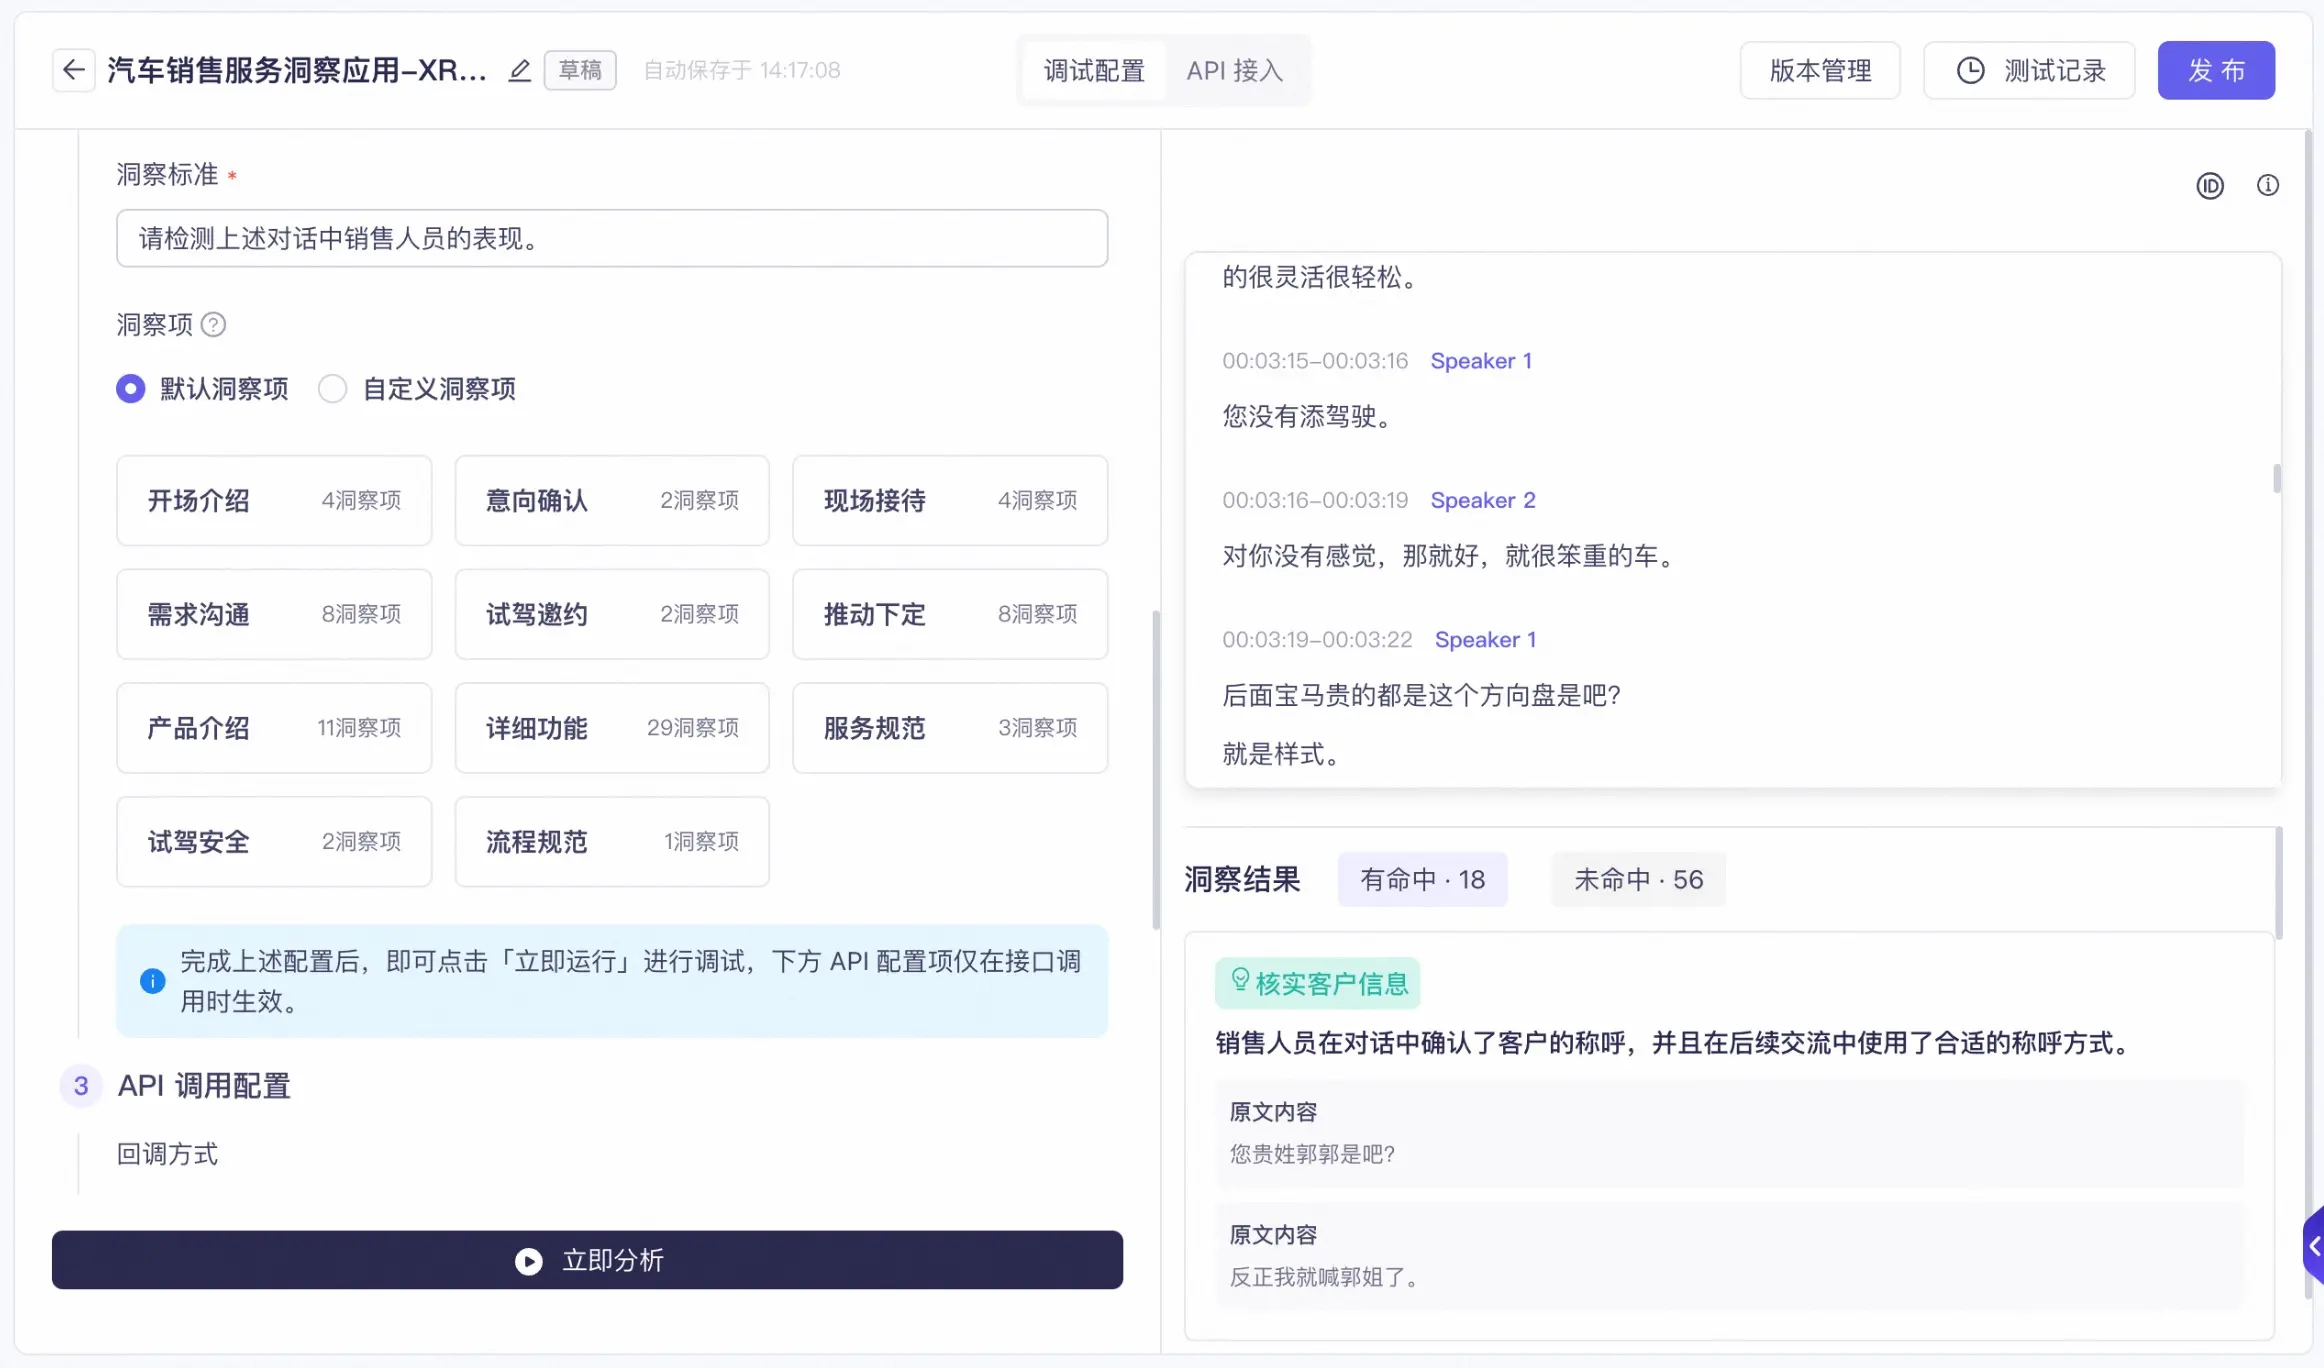Open the 服务规范 insight card

(x=950, y=728)
